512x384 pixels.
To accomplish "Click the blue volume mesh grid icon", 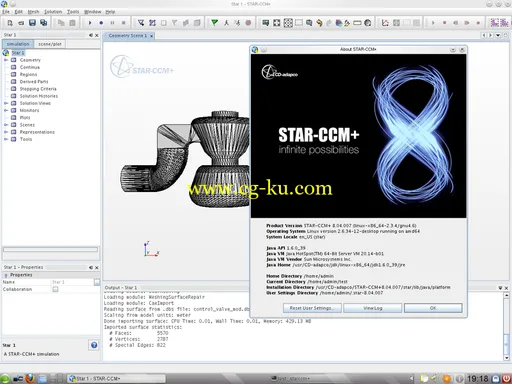I will click(x=152, y=23).
